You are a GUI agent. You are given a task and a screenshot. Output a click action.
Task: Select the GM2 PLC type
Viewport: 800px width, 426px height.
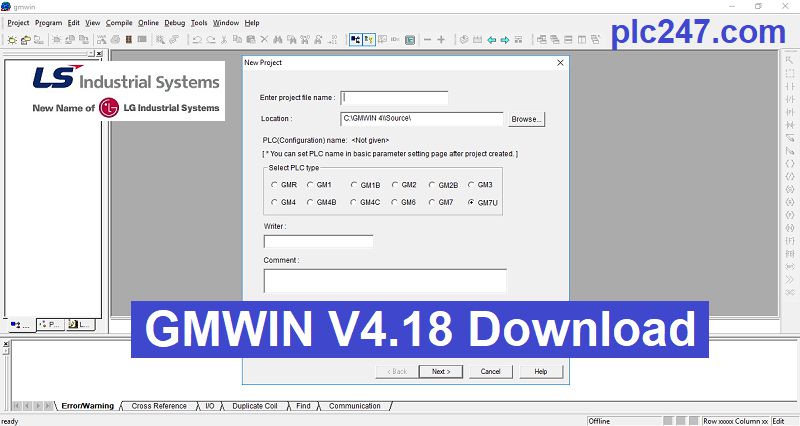[405, 185]
